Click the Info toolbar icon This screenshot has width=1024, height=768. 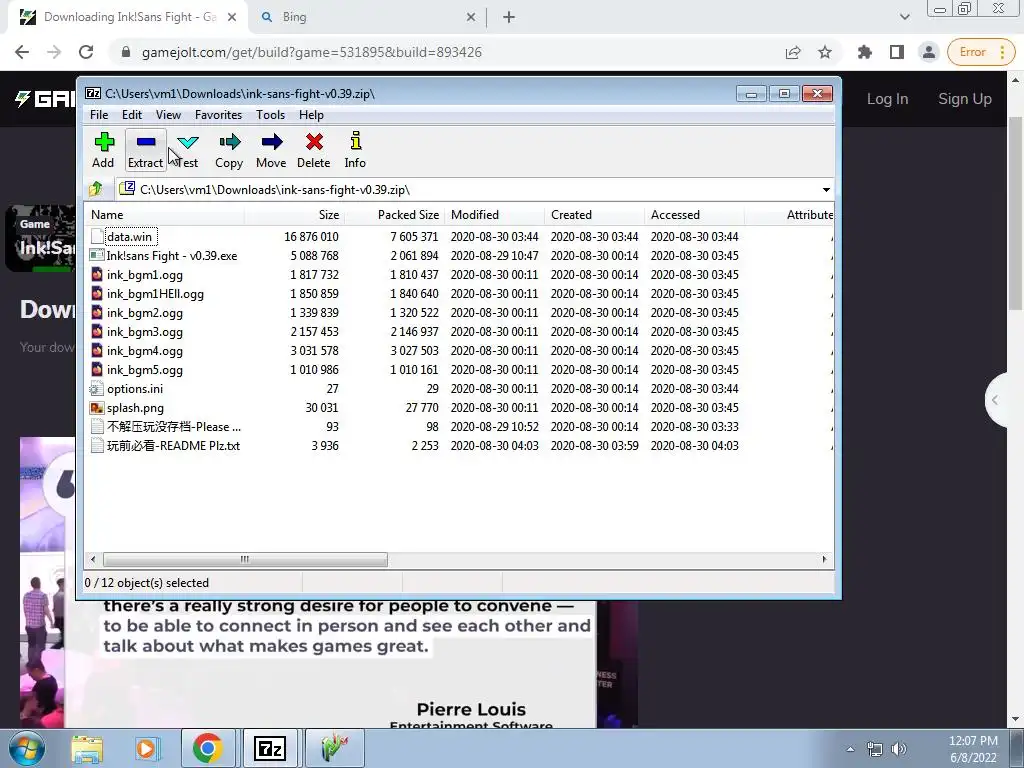(356, 141)
